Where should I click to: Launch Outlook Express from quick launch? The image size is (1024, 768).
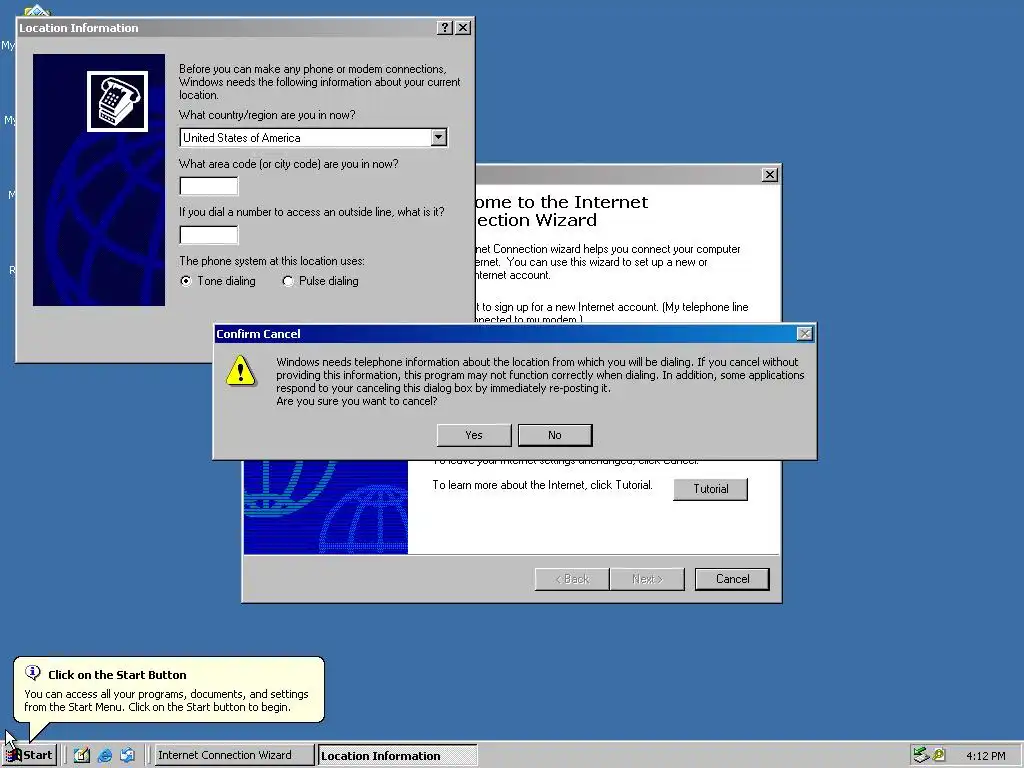(x=127, y=755)
